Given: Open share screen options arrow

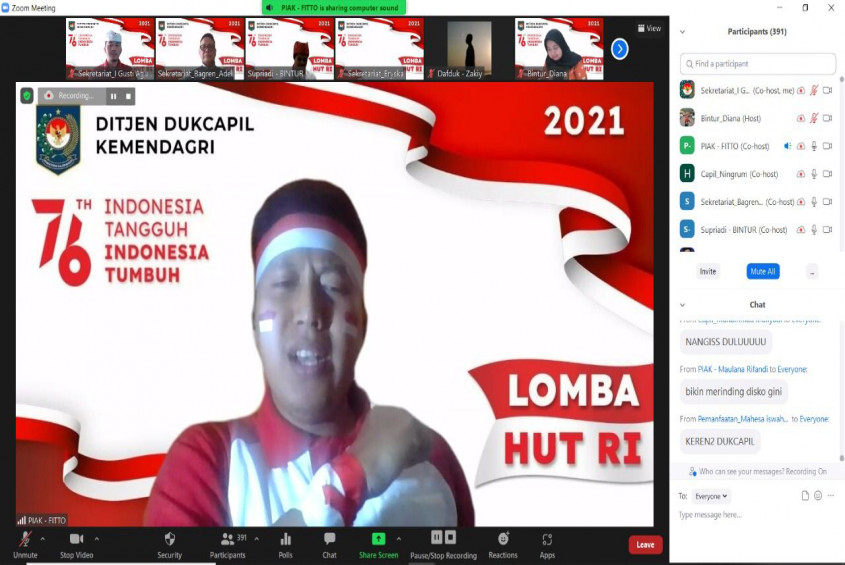Looking at the screenshot, I should point(399,539).
